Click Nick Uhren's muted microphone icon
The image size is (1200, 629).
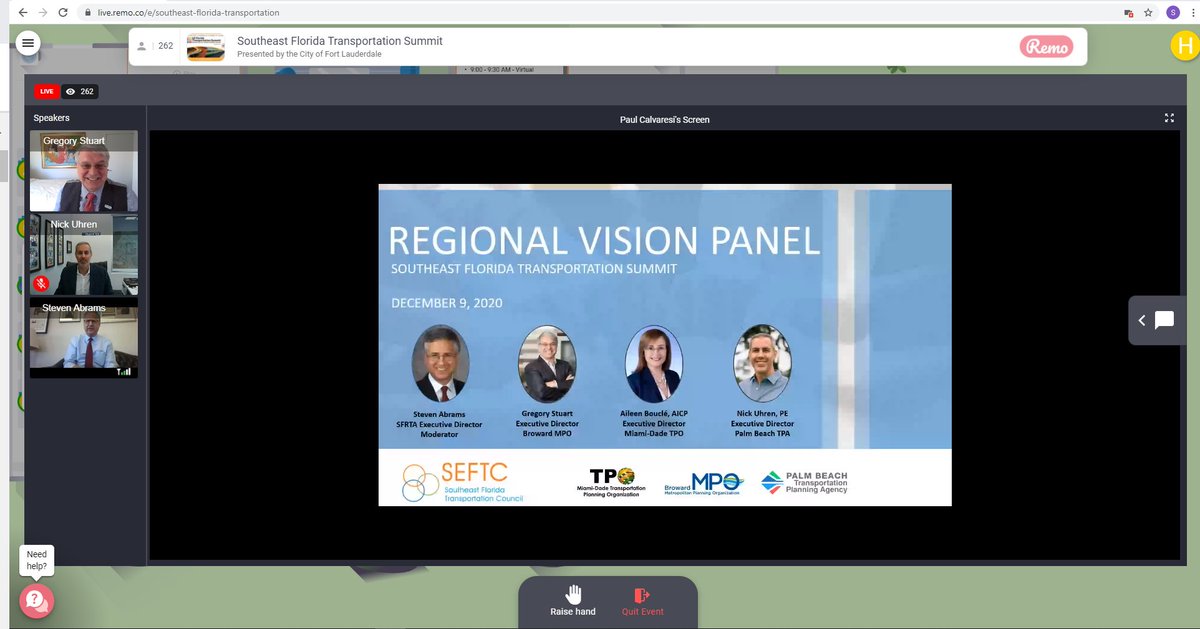click(42, 283)
